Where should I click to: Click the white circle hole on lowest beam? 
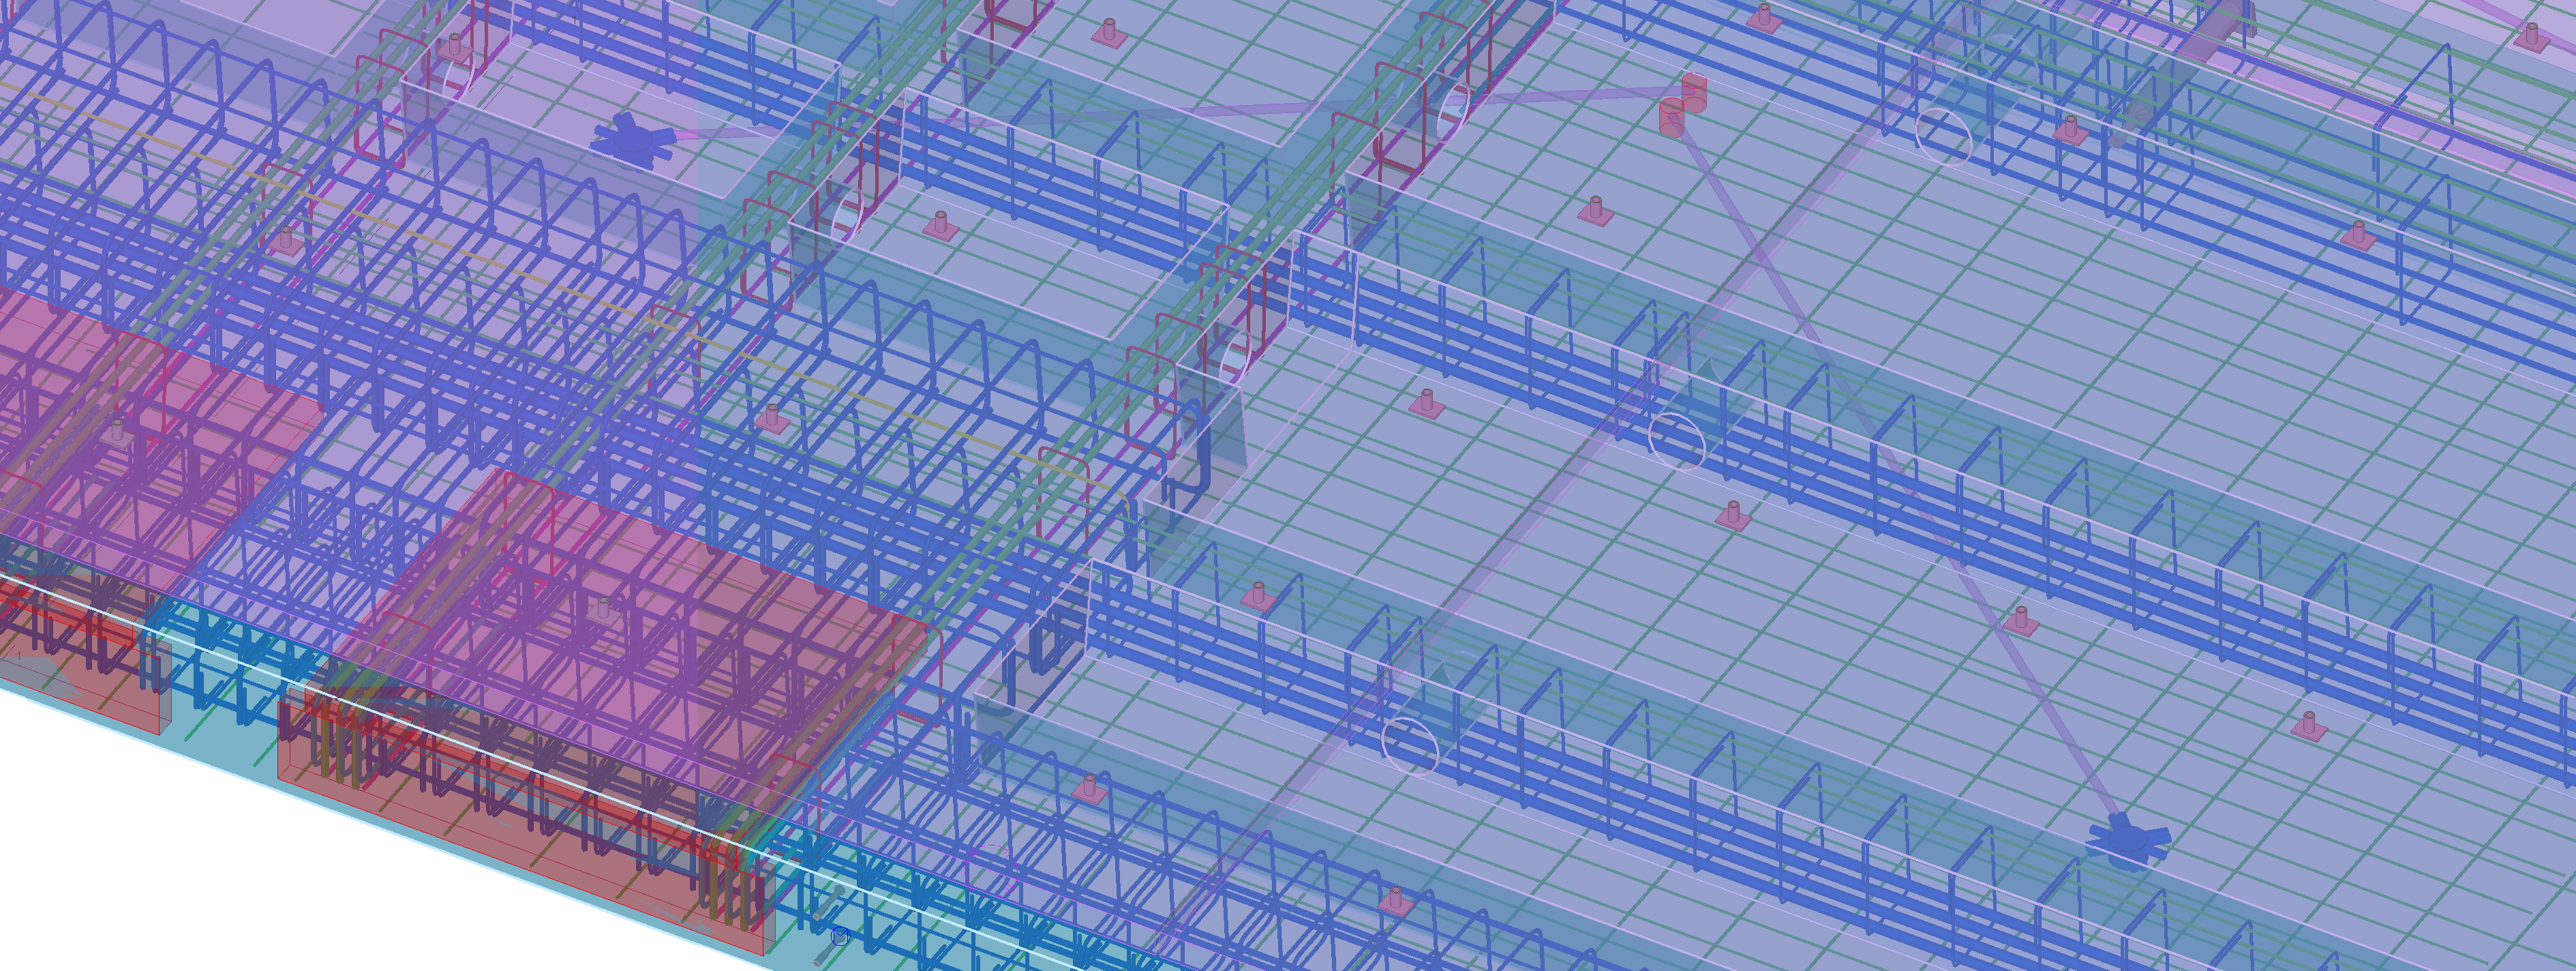point(1410,745)
